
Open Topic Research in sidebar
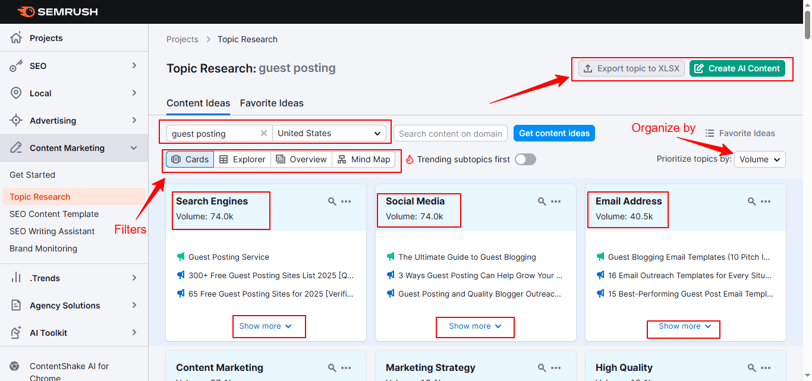(x=74, y=197)
